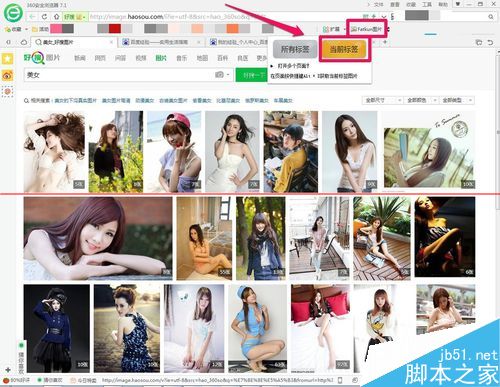Open the 工具 menu
Image resolution: width=500 pixels, height=387 pixels.
(x=427, y=4)
